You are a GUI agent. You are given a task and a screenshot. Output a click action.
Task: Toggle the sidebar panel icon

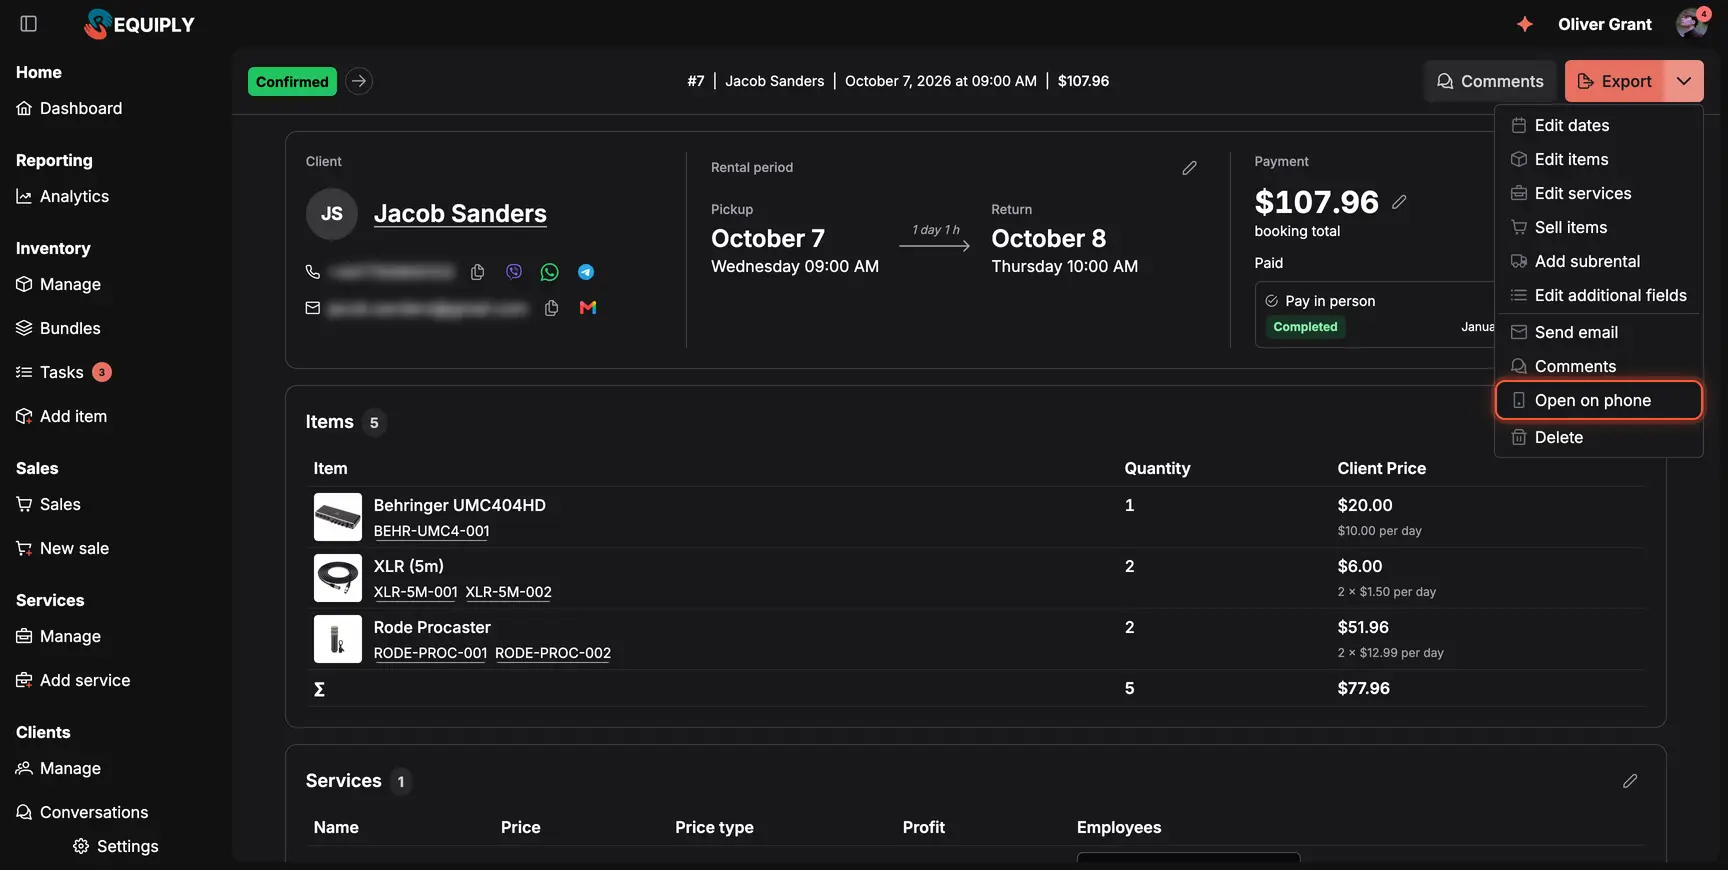[x=29, y=24]
